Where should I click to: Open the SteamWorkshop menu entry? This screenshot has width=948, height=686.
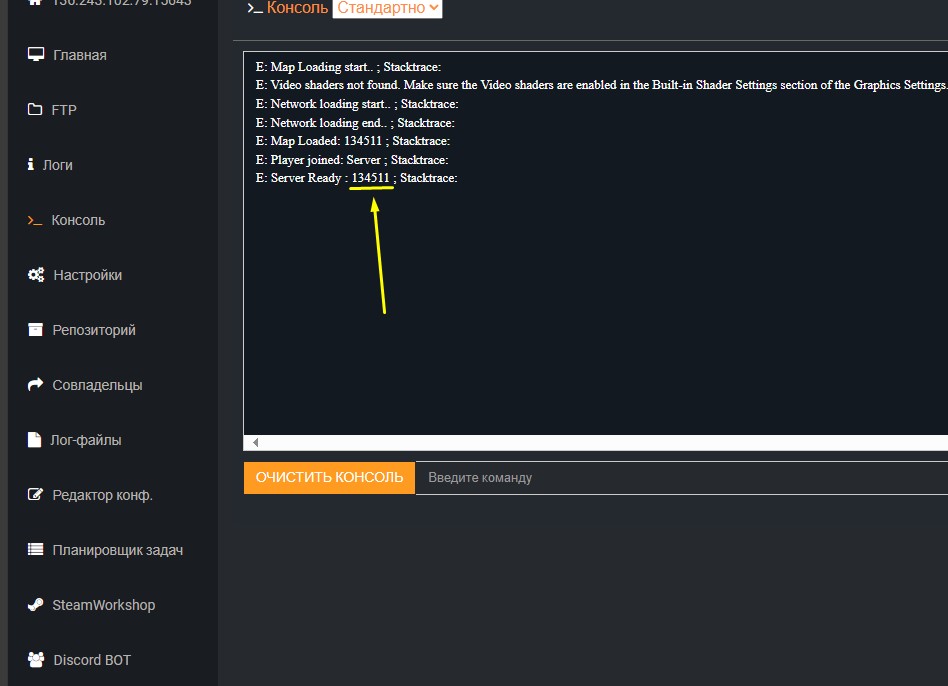coord(103,605)
